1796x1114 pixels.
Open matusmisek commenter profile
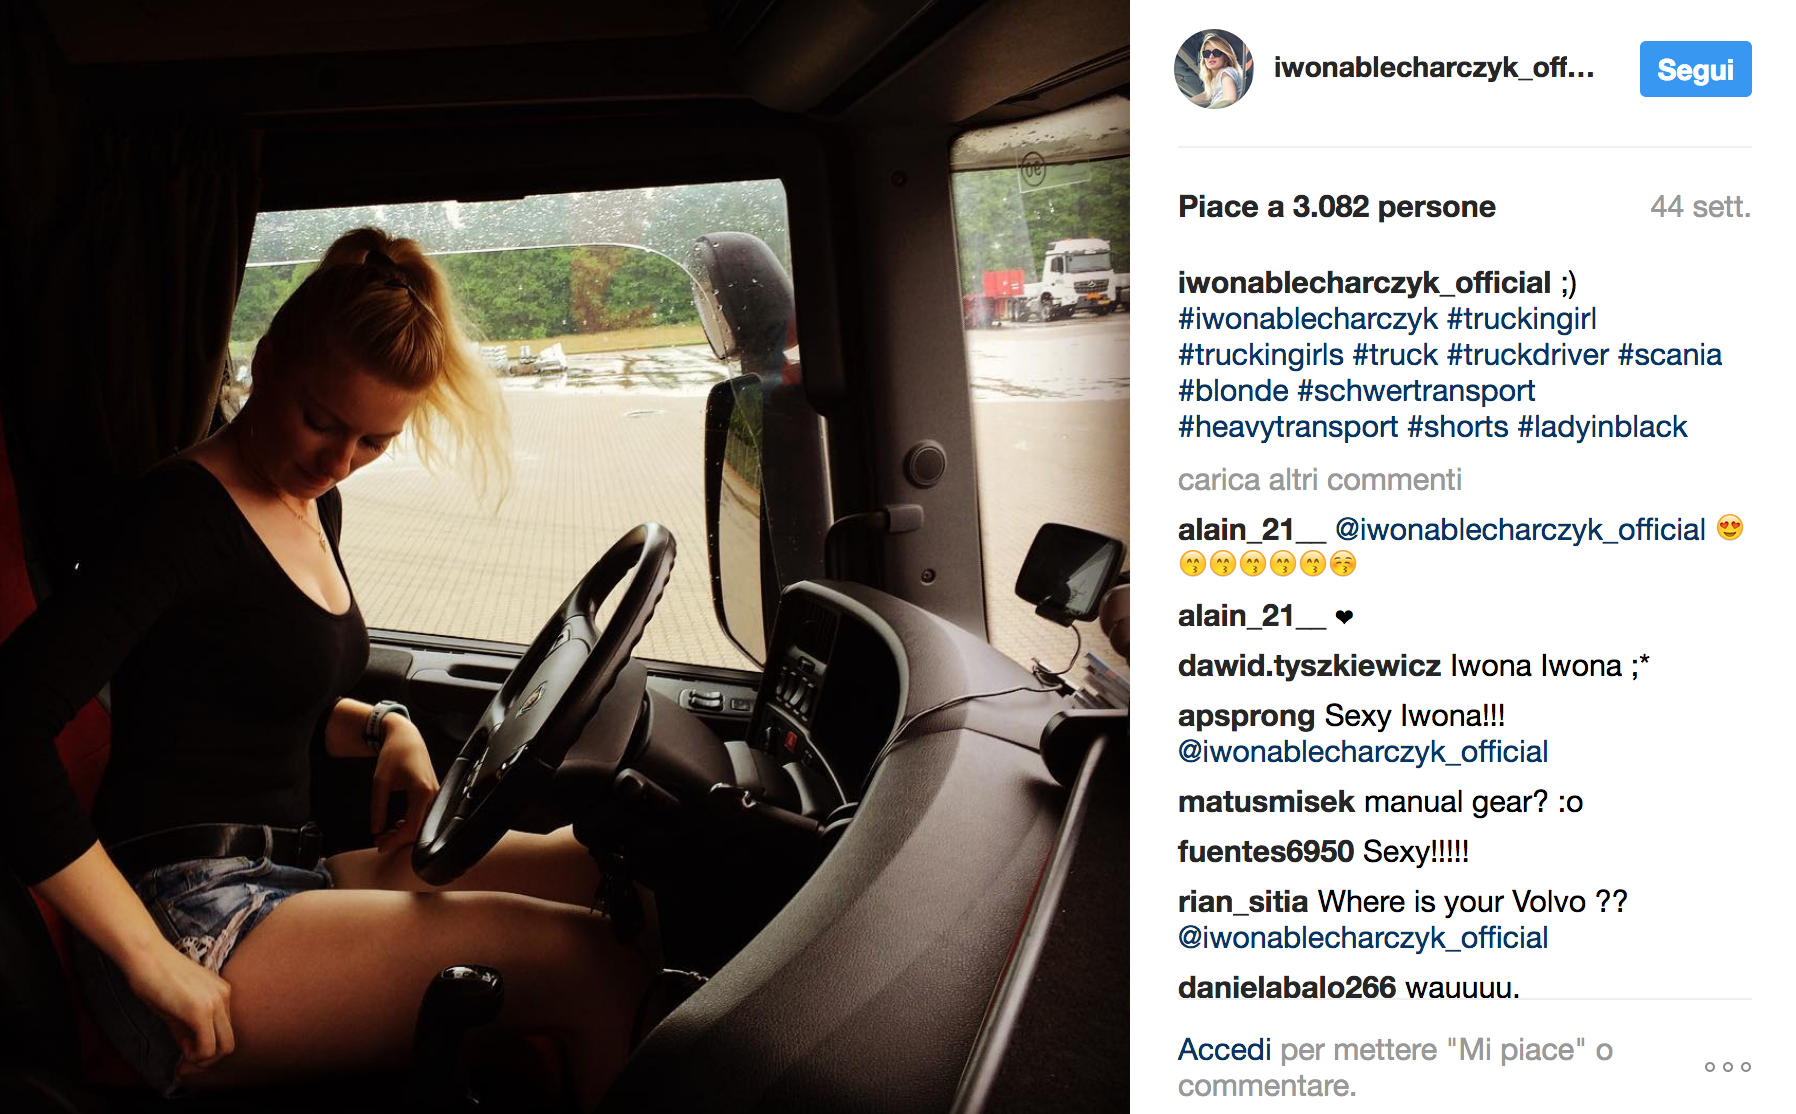coord(1266,802)
